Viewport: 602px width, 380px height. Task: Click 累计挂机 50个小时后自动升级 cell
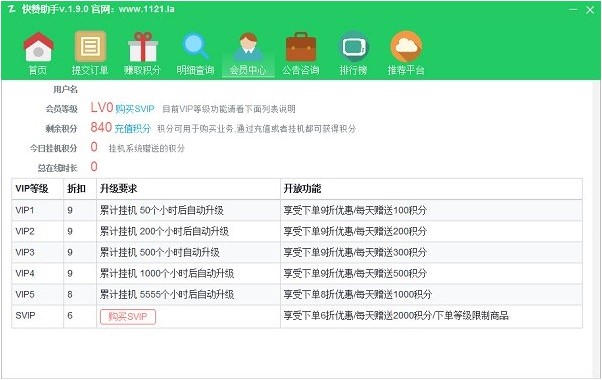point(189,210)
